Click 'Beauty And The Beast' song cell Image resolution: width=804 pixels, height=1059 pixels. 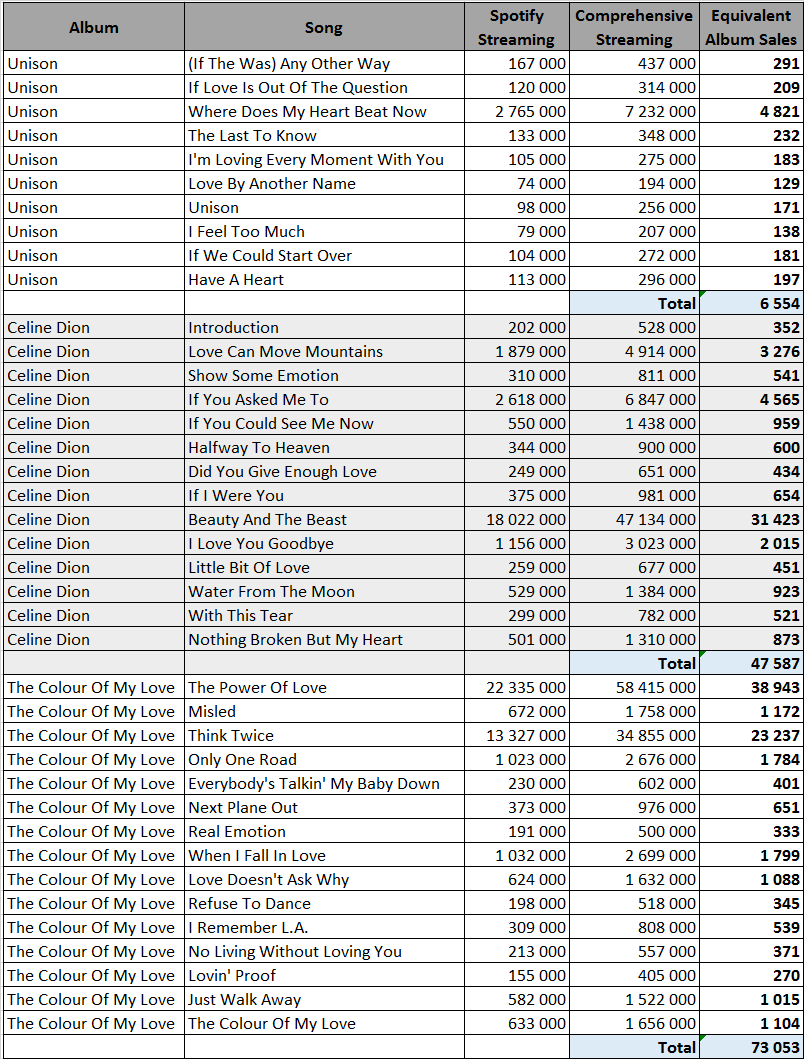pyautogui.click(x=324, y=519)
